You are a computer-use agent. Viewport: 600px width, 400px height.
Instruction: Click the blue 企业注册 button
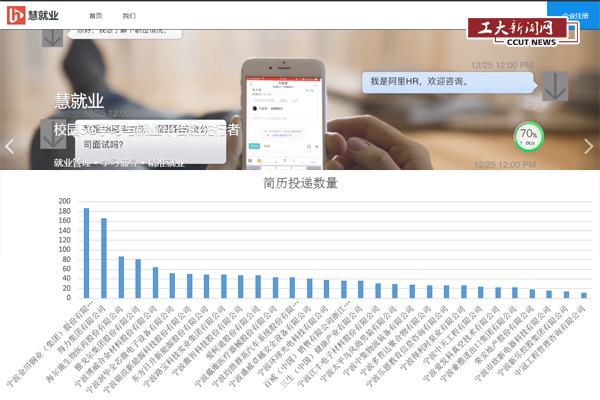tap(573, 15)
